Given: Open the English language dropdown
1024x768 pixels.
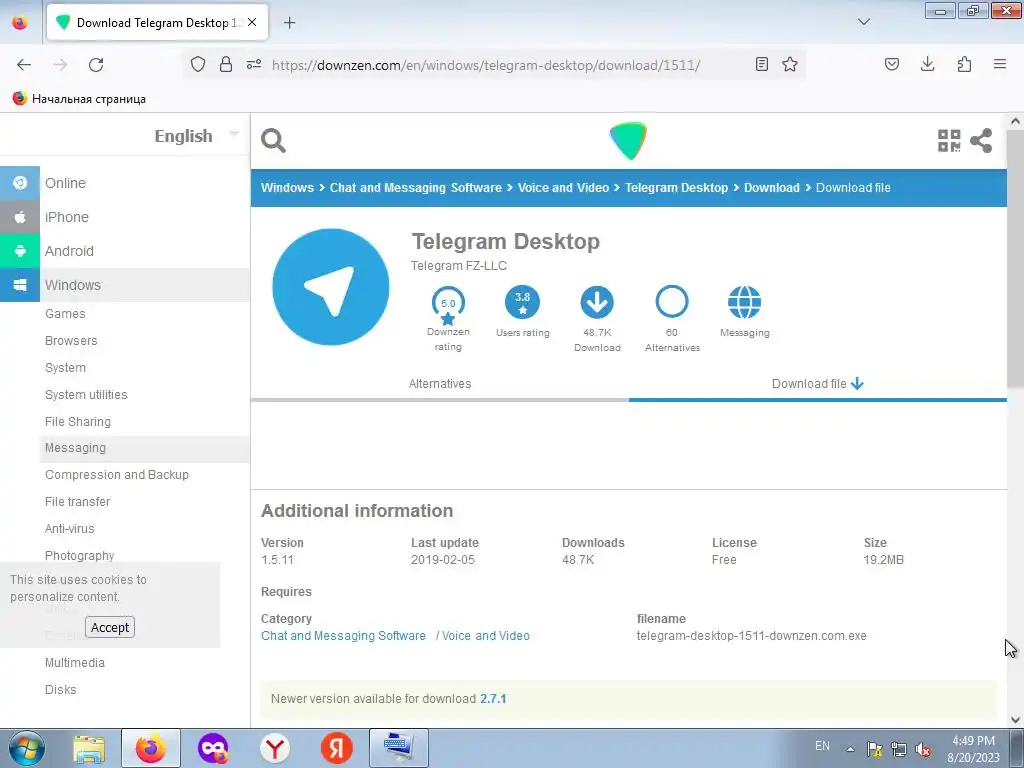Looking at the screenshot, I should pos(197,136).
